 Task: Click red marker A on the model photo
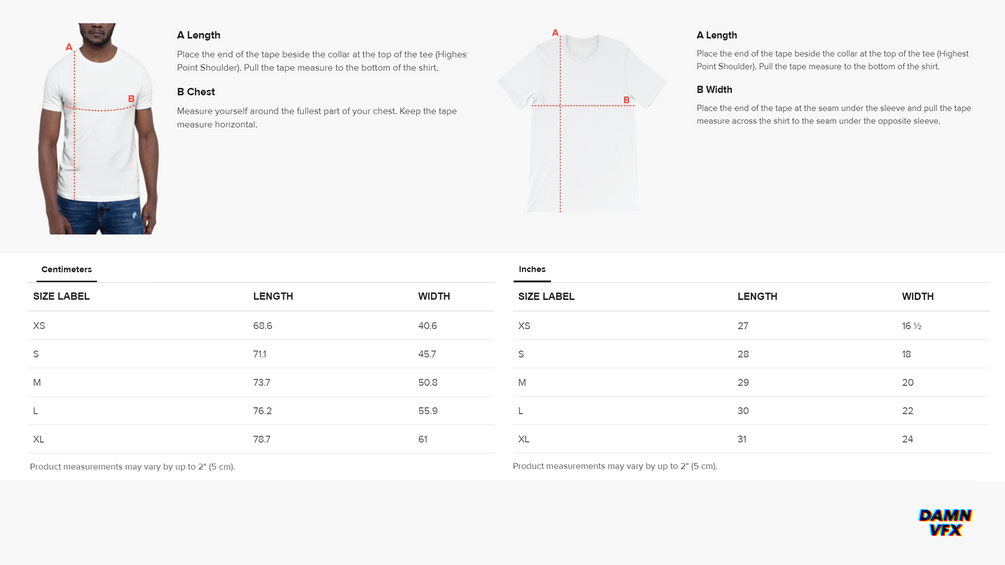click(69, 47)
